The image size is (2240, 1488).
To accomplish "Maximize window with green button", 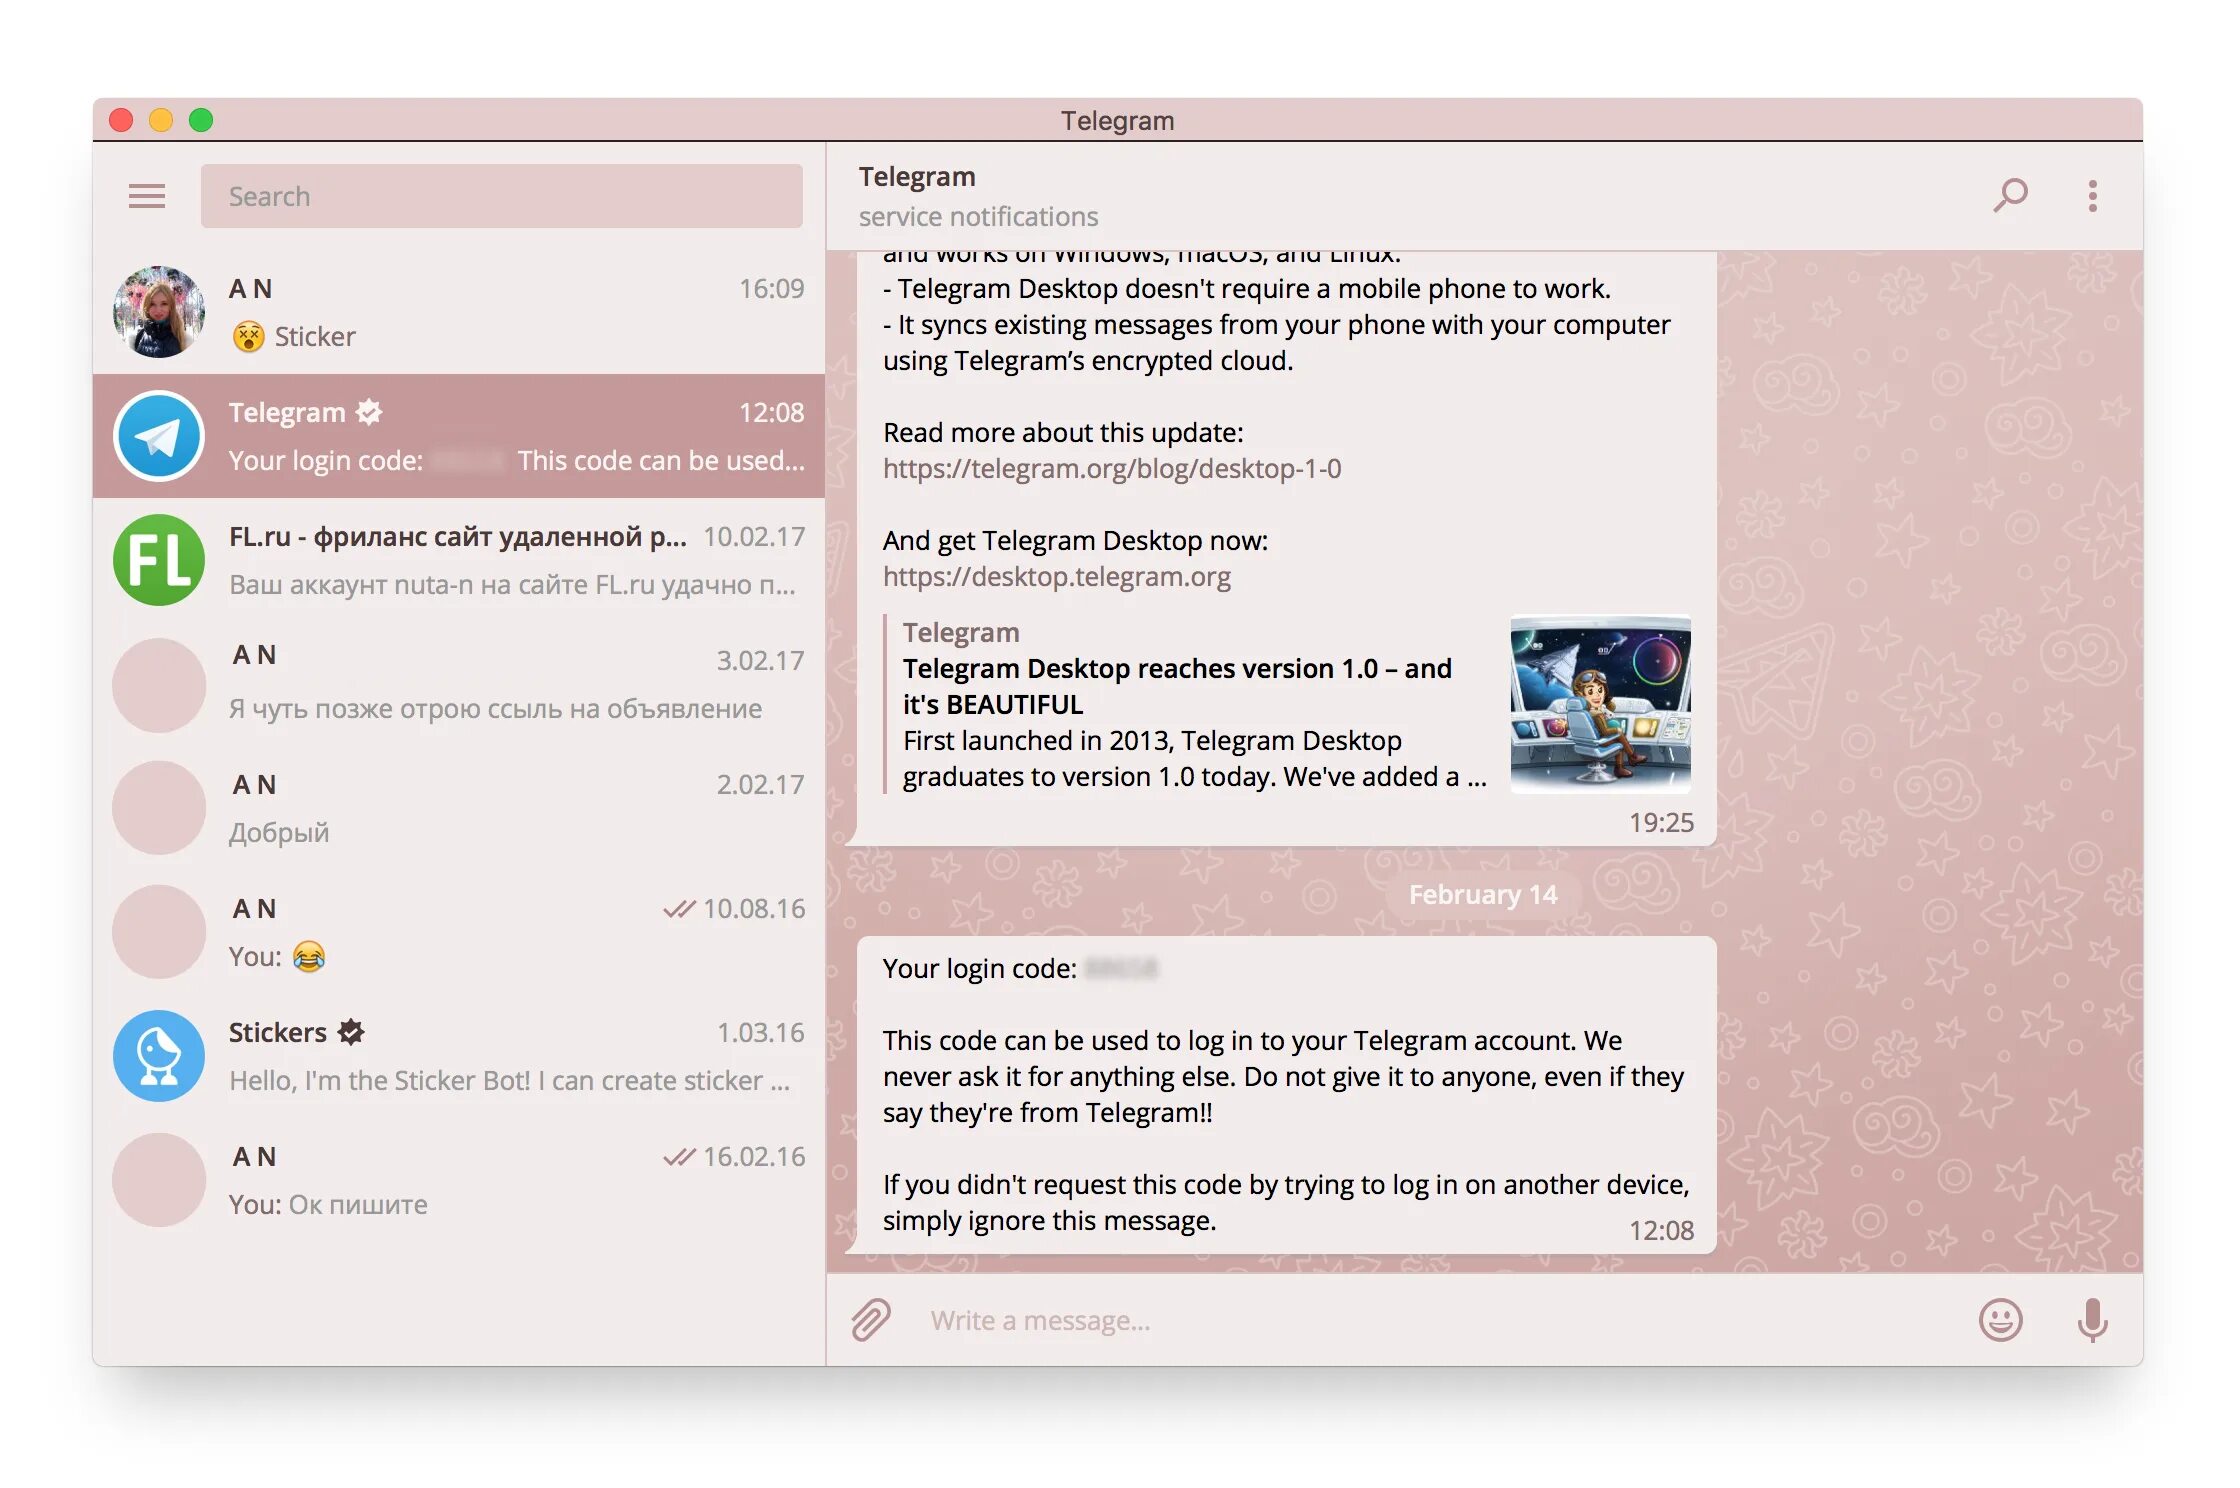I will pos(201,120).
